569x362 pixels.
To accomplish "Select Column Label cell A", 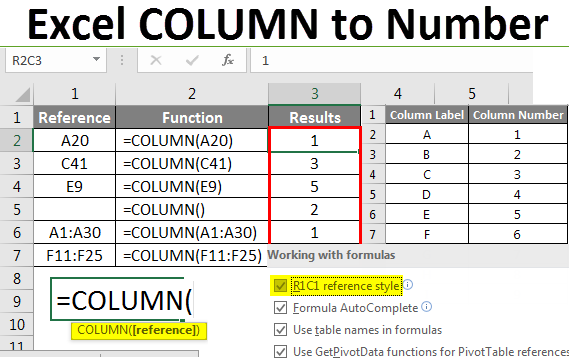I will pos(427,135).
